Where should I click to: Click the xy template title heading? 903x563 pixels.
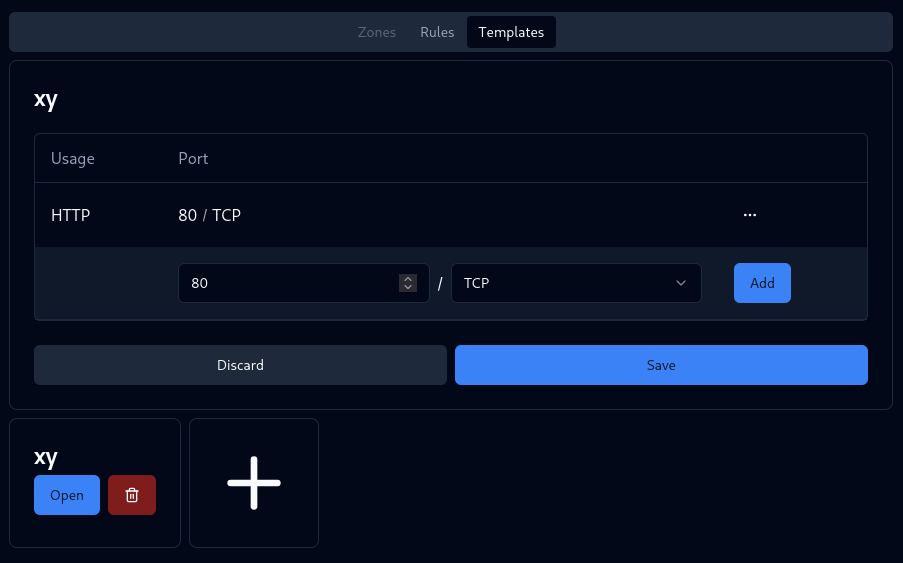click(46, 99)
